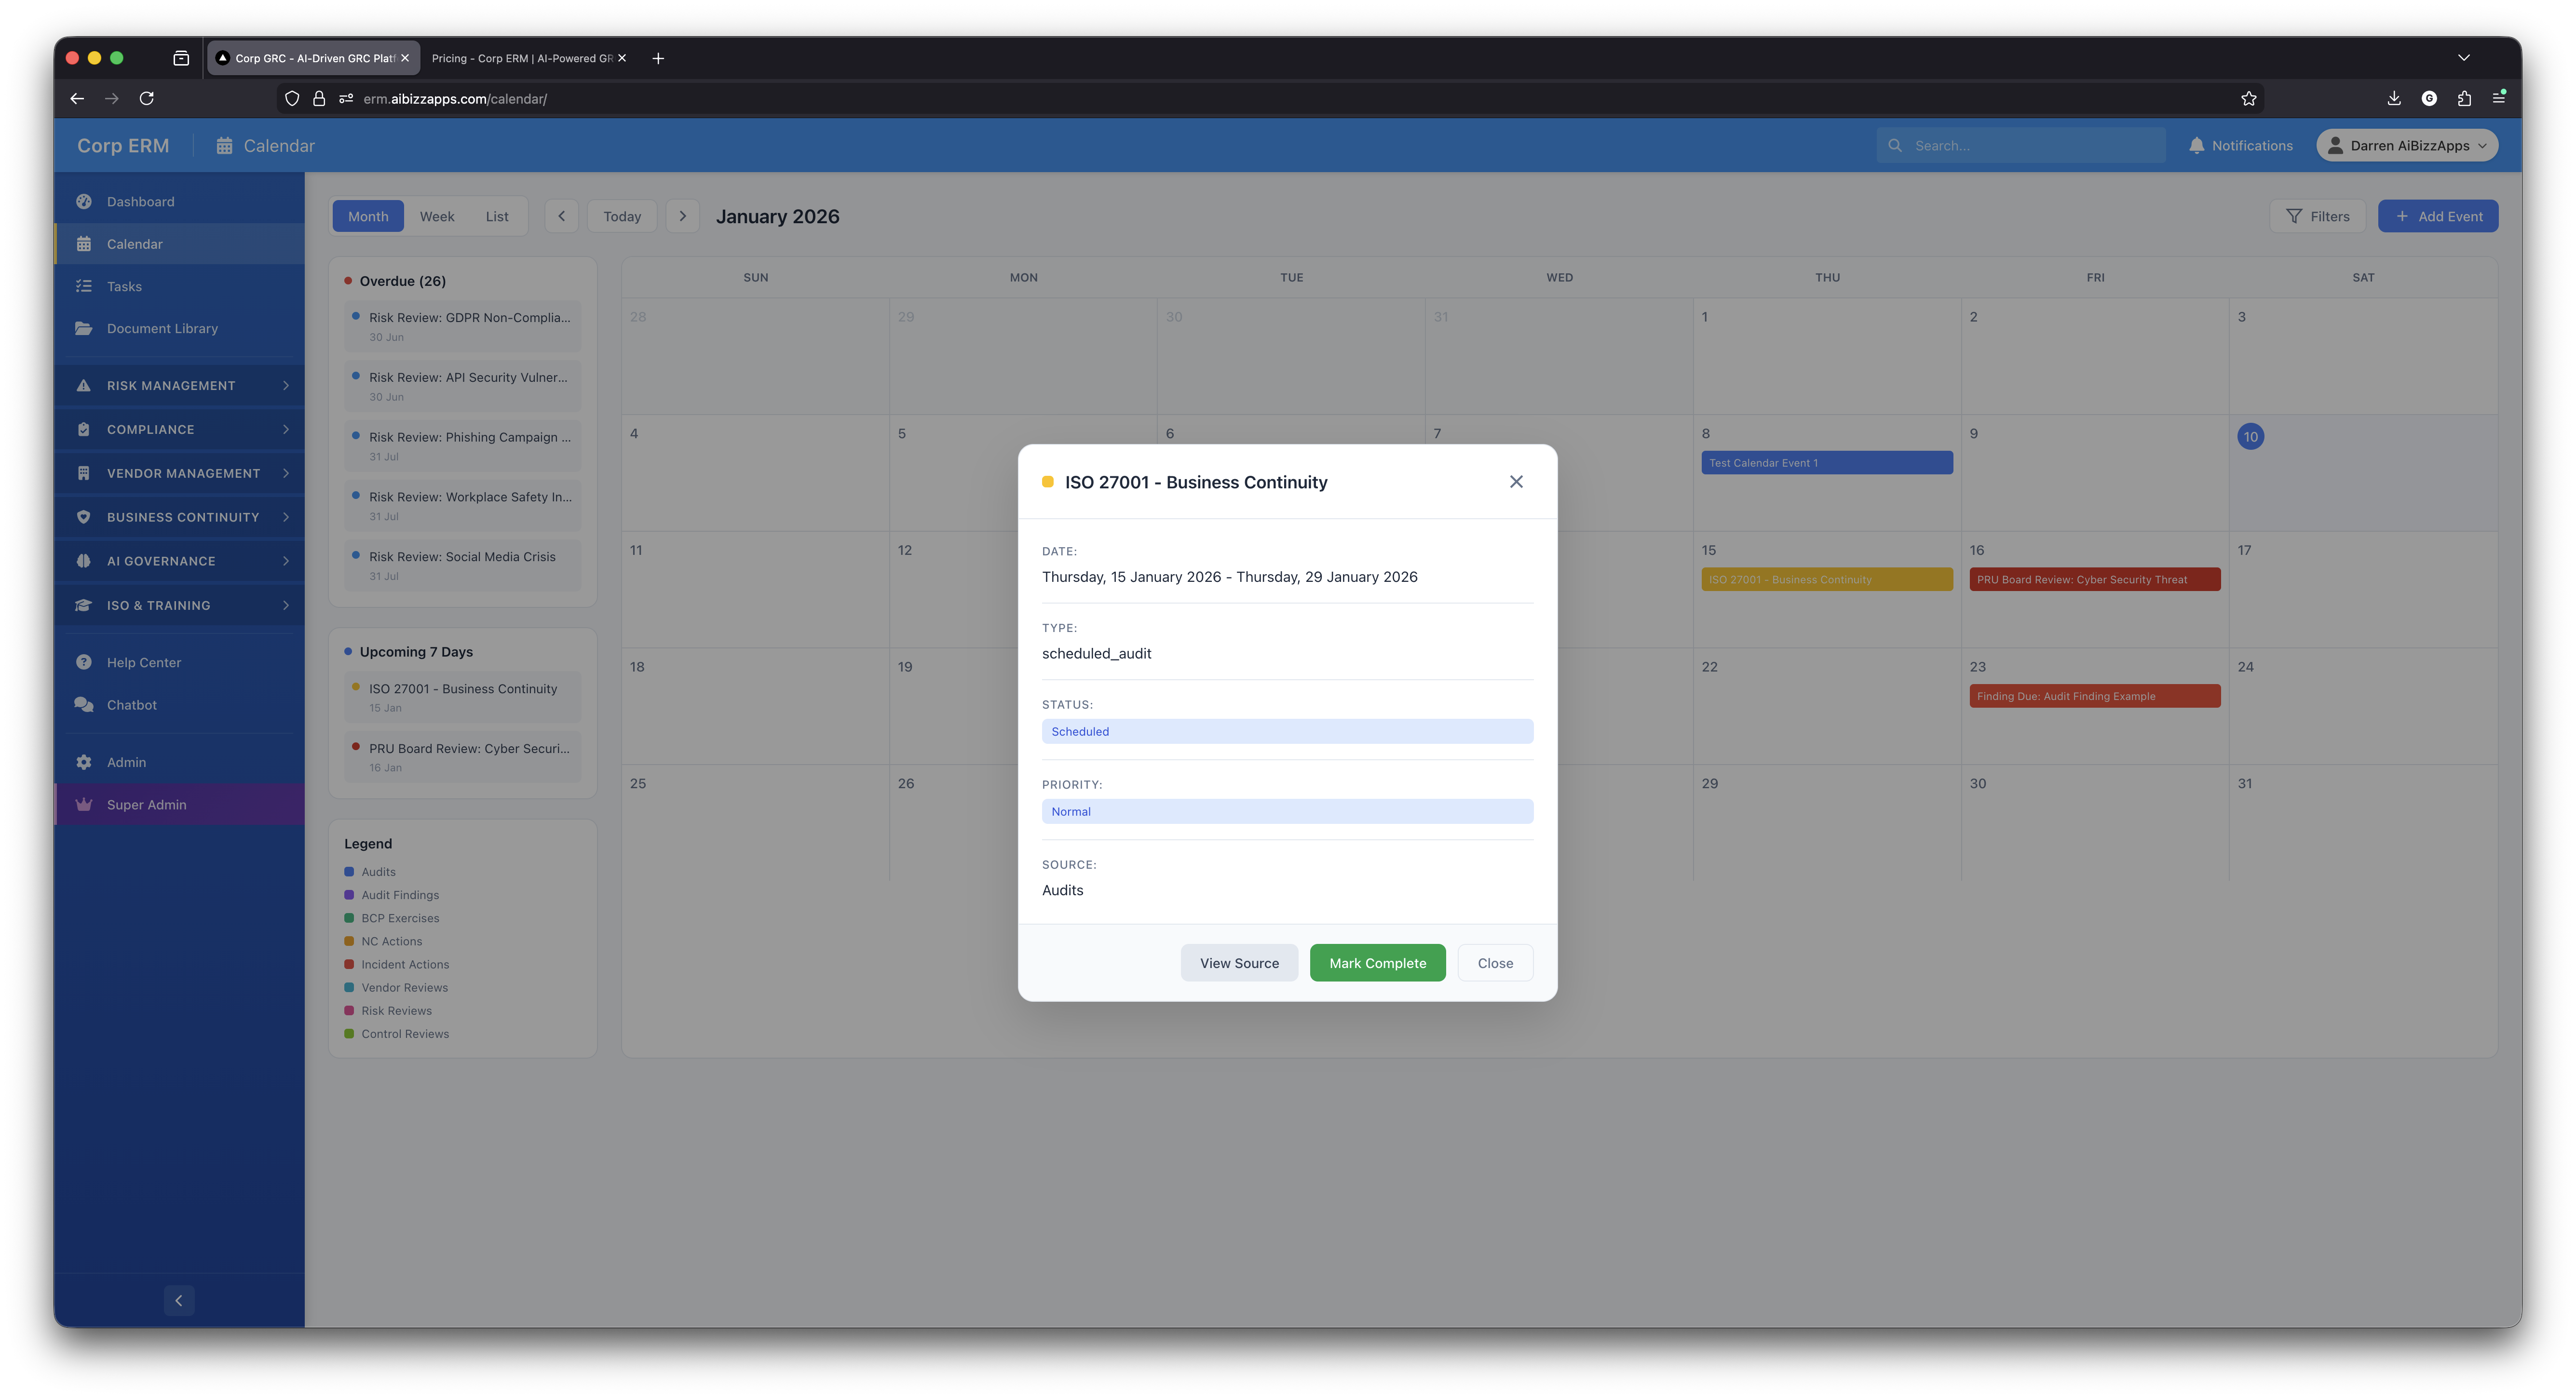
Task: Open Admin gear icon in sidebar
Action: (84, 763)
